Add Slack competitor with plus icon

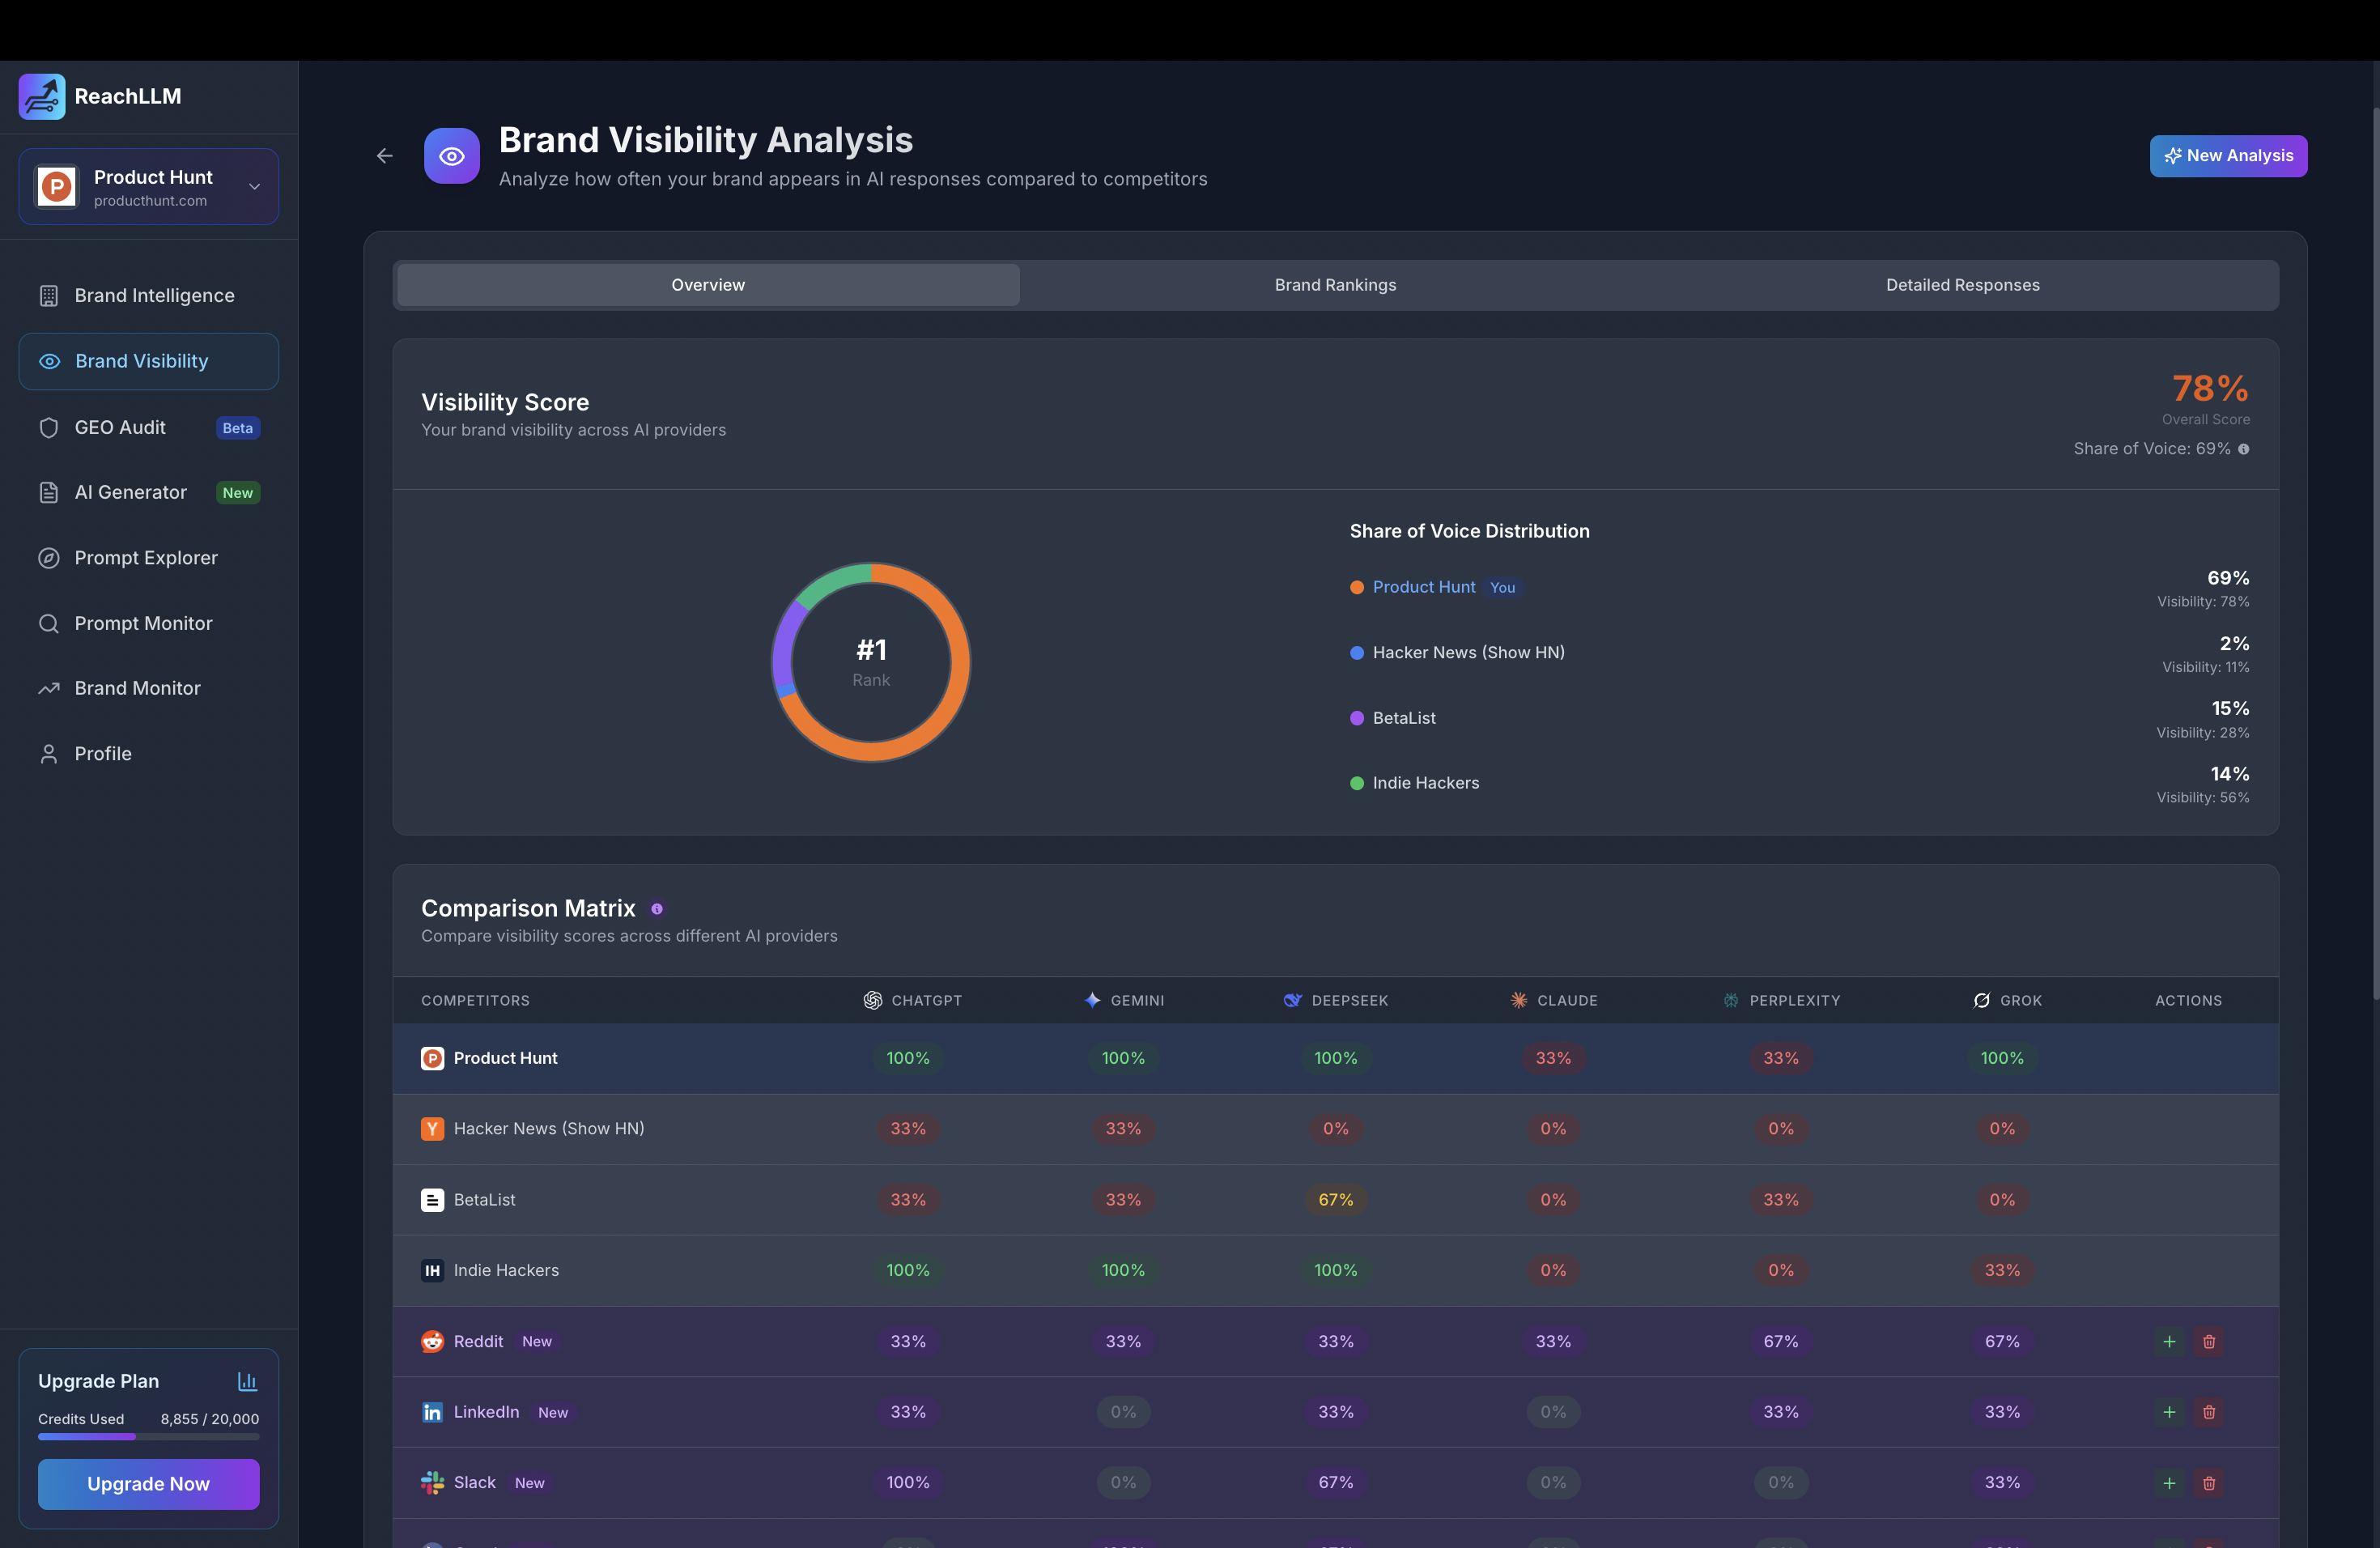click(2169, 1483)
